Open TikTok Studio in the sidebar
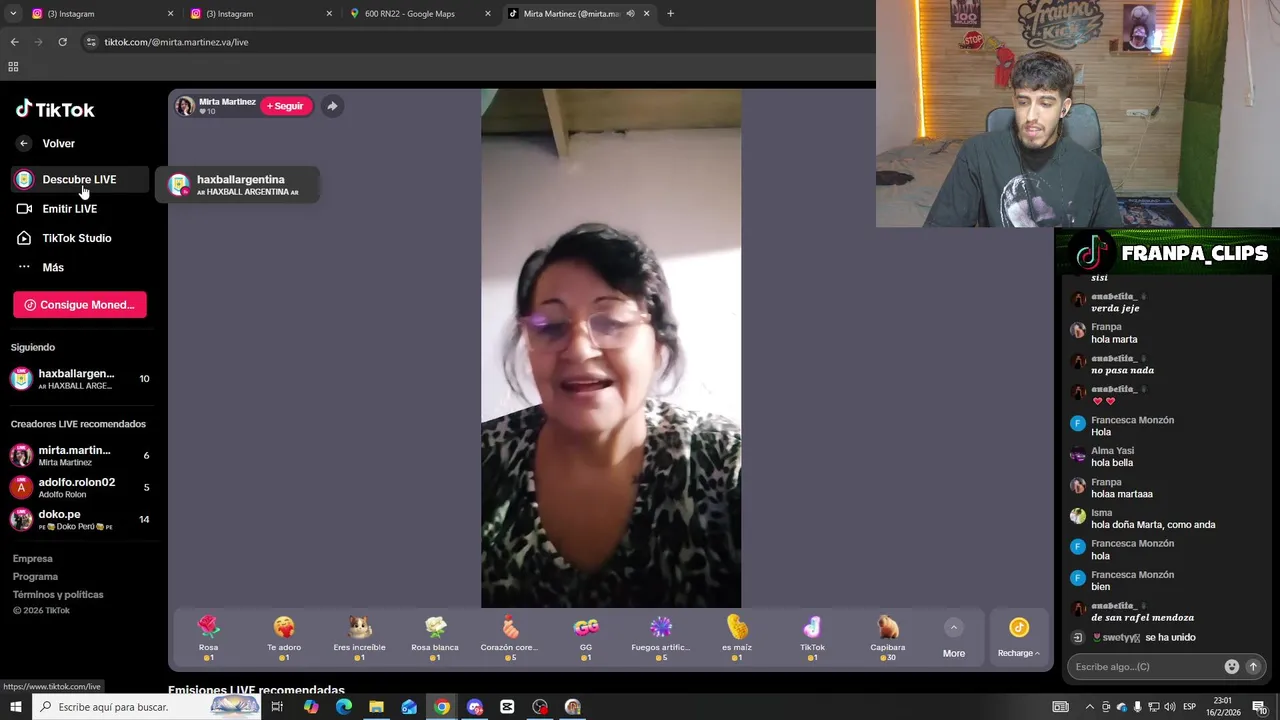Image resolution: width=1280 pixels, height=720 pixels. pyautogui.click(x=77, y=238)
